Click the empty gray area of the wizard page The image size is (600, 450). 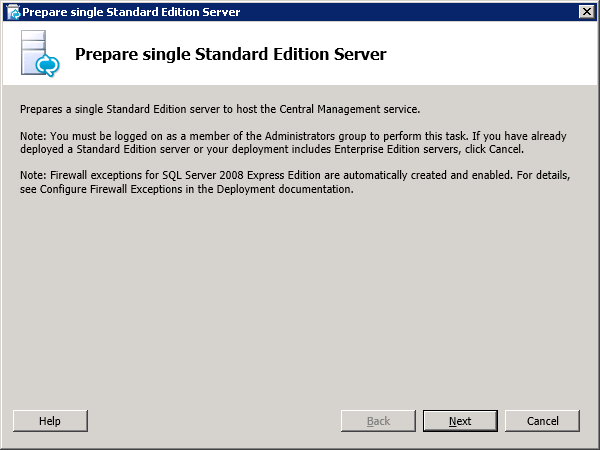coord(300,298)
